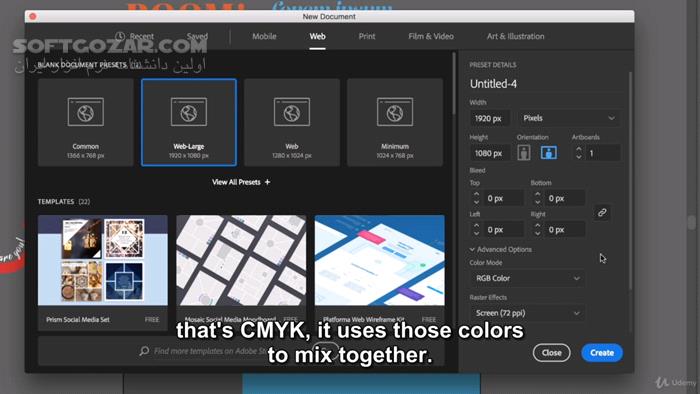700x394 pixels.
Task: Click the Right bleed stepper arrows
Action: pos(538,229)
